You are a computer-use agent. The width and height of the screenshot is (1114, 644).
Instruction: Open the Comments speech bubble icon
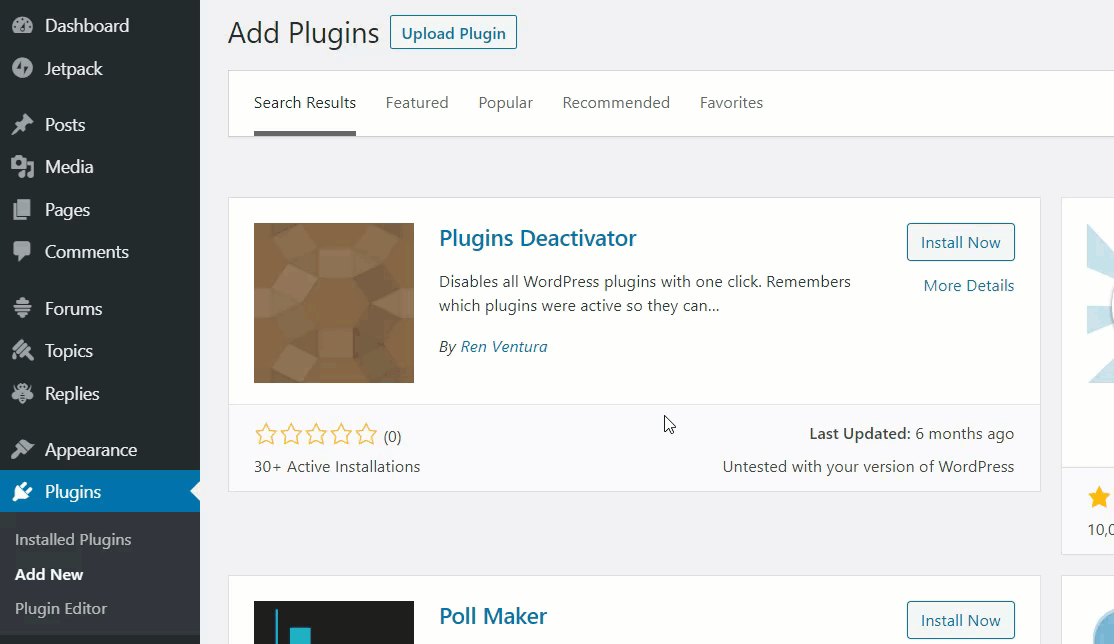[22, 252]
